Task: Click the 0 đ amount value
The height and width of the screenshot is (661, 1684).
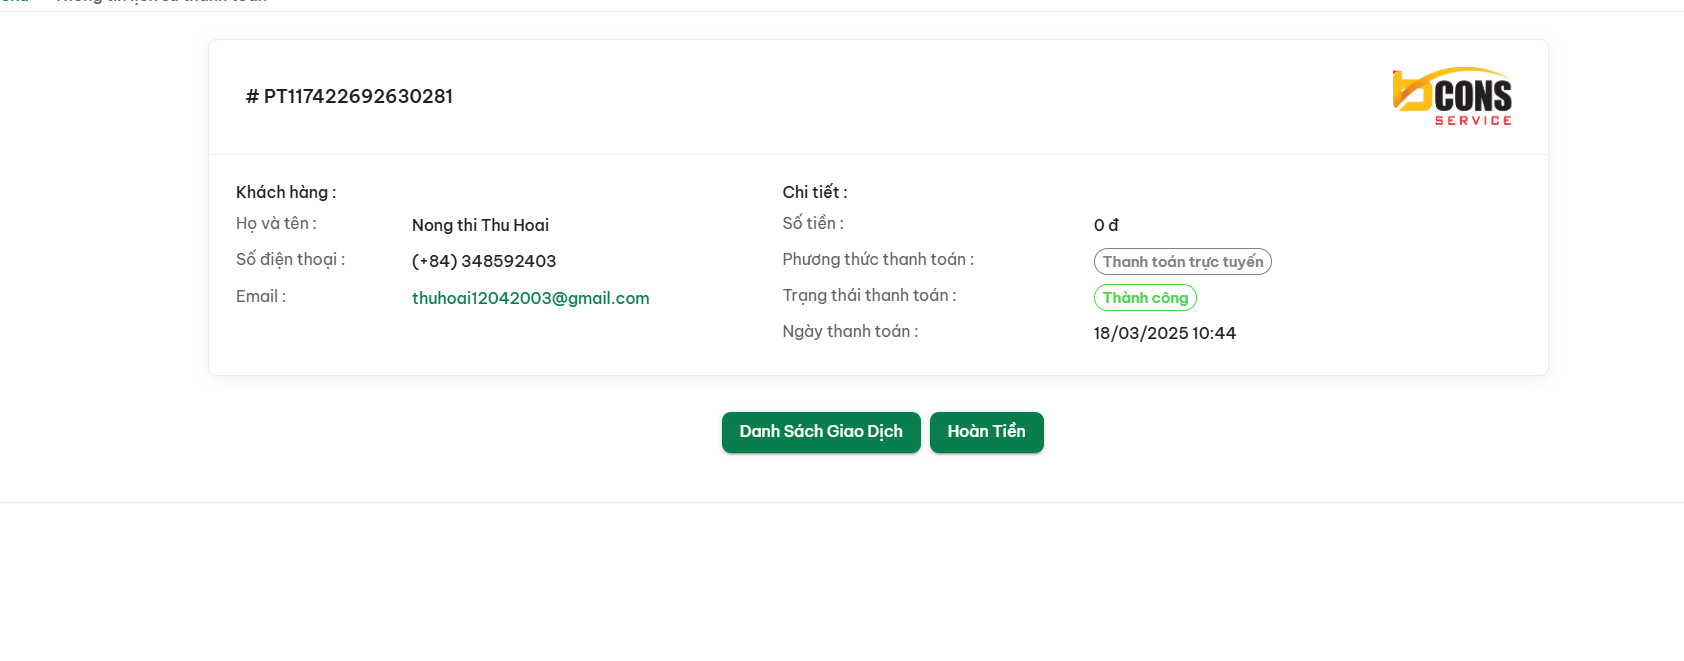Action: coord(1106,225)
